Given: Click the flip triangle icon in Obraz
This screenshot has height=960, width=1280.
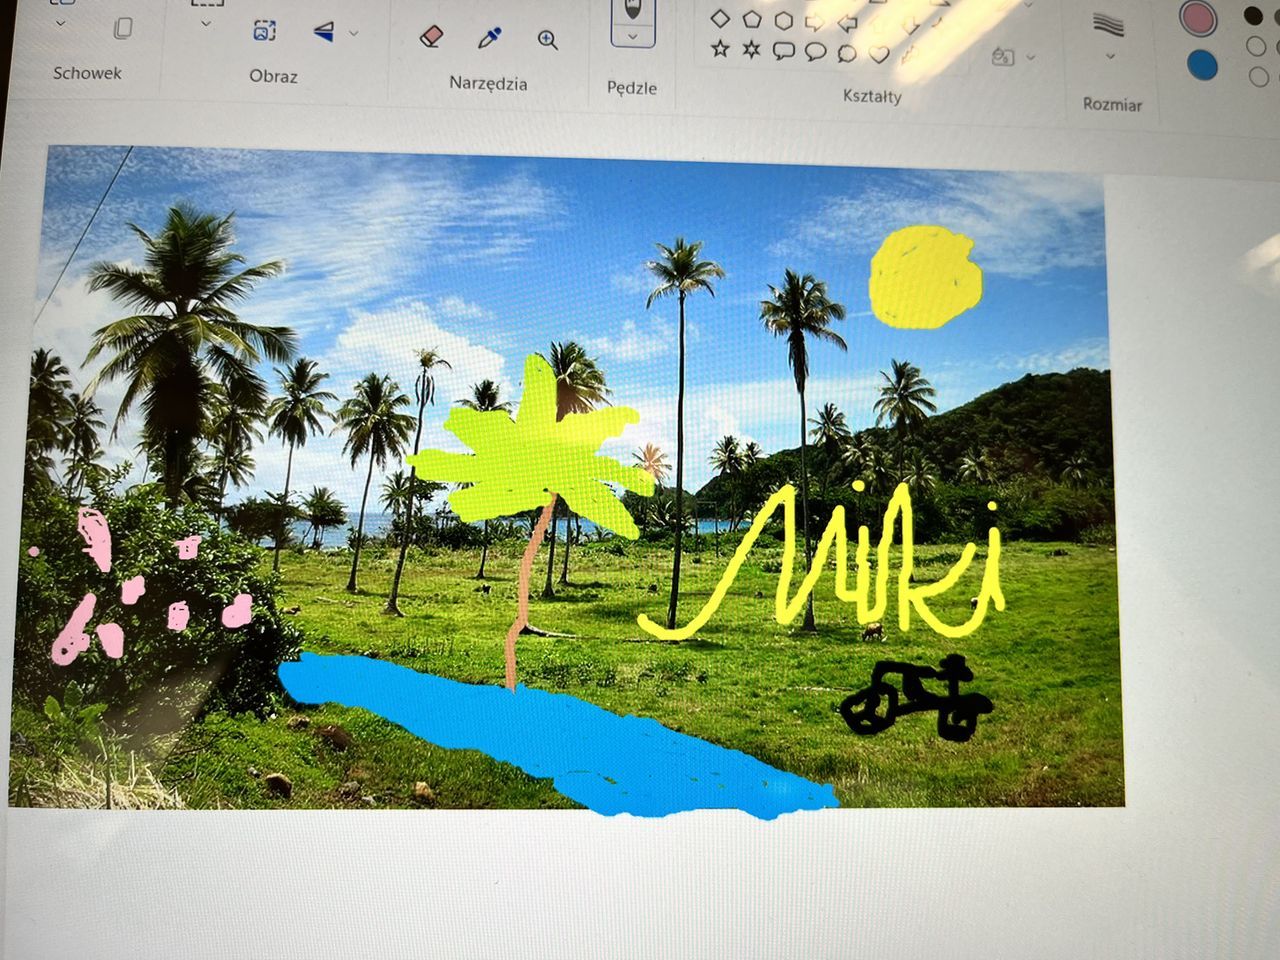Looking at the screenshot, I should 323,32.
